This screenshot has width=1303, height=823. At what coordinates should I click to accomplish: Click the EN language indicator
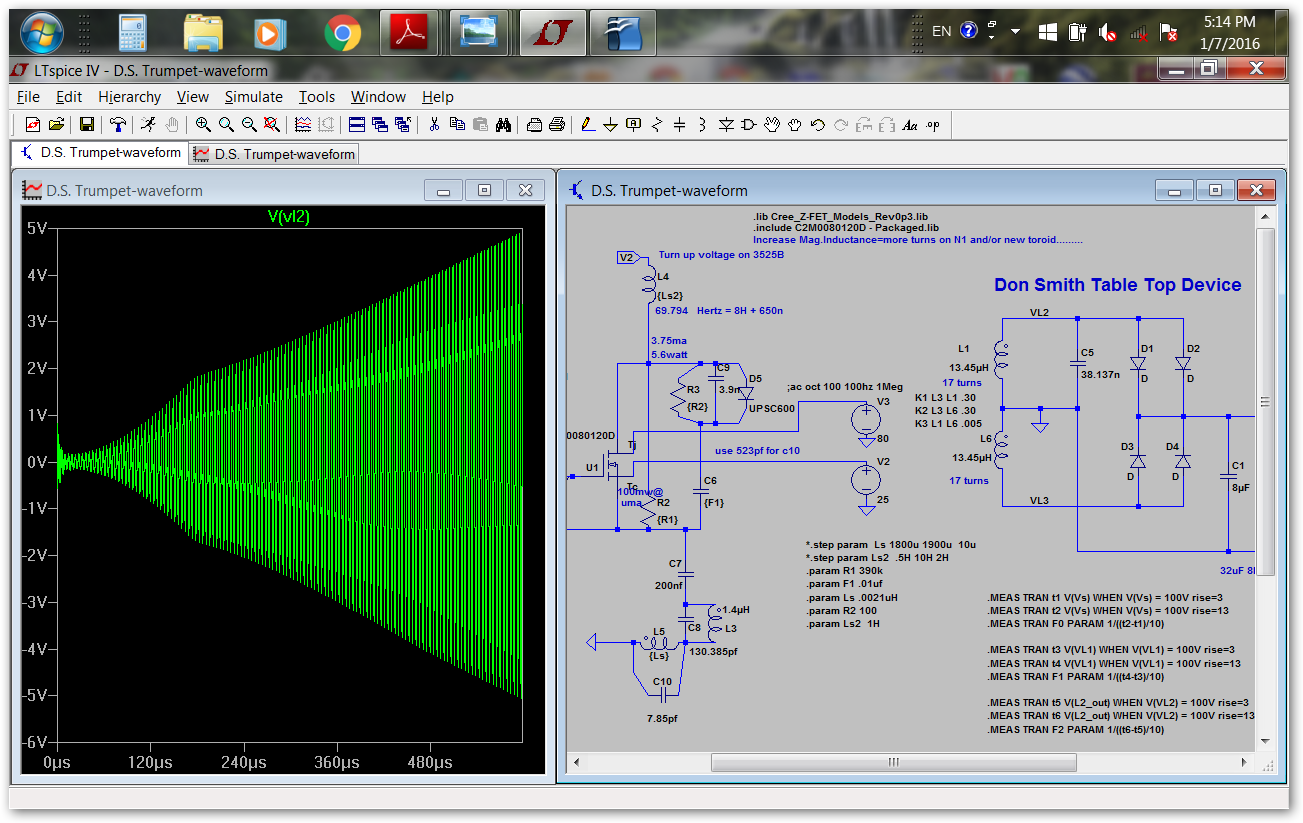941,31
